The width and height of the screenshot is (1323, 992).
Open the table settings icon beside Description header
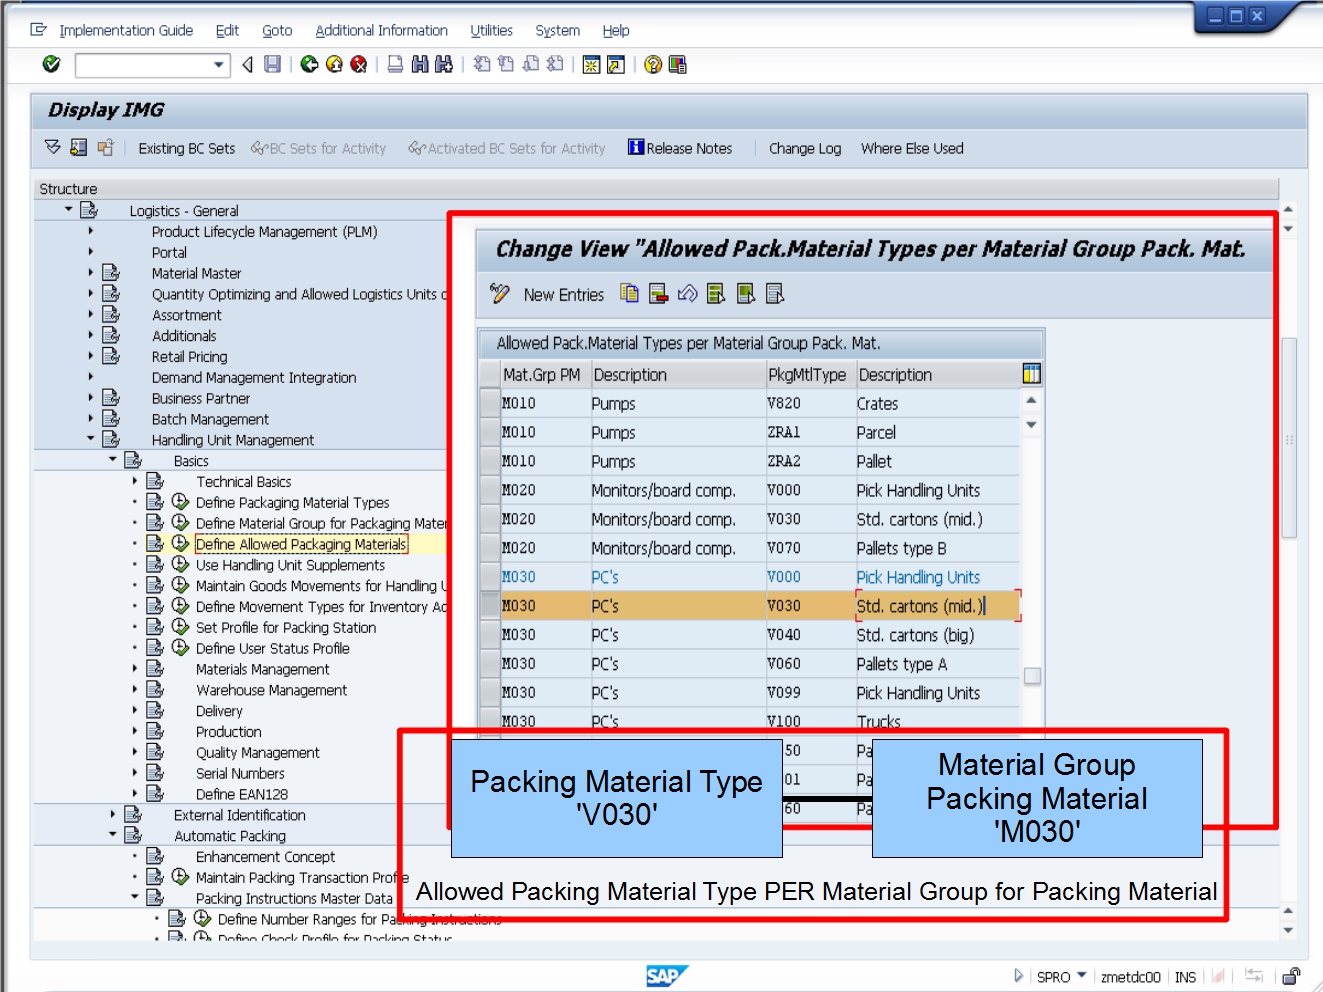click(1032, 374)
